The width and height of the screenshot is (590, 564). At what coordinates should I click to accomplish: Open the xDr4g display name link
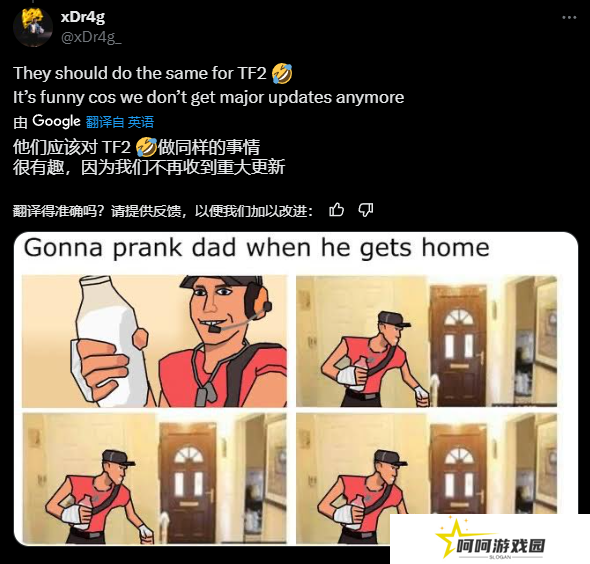click(83, 17)
